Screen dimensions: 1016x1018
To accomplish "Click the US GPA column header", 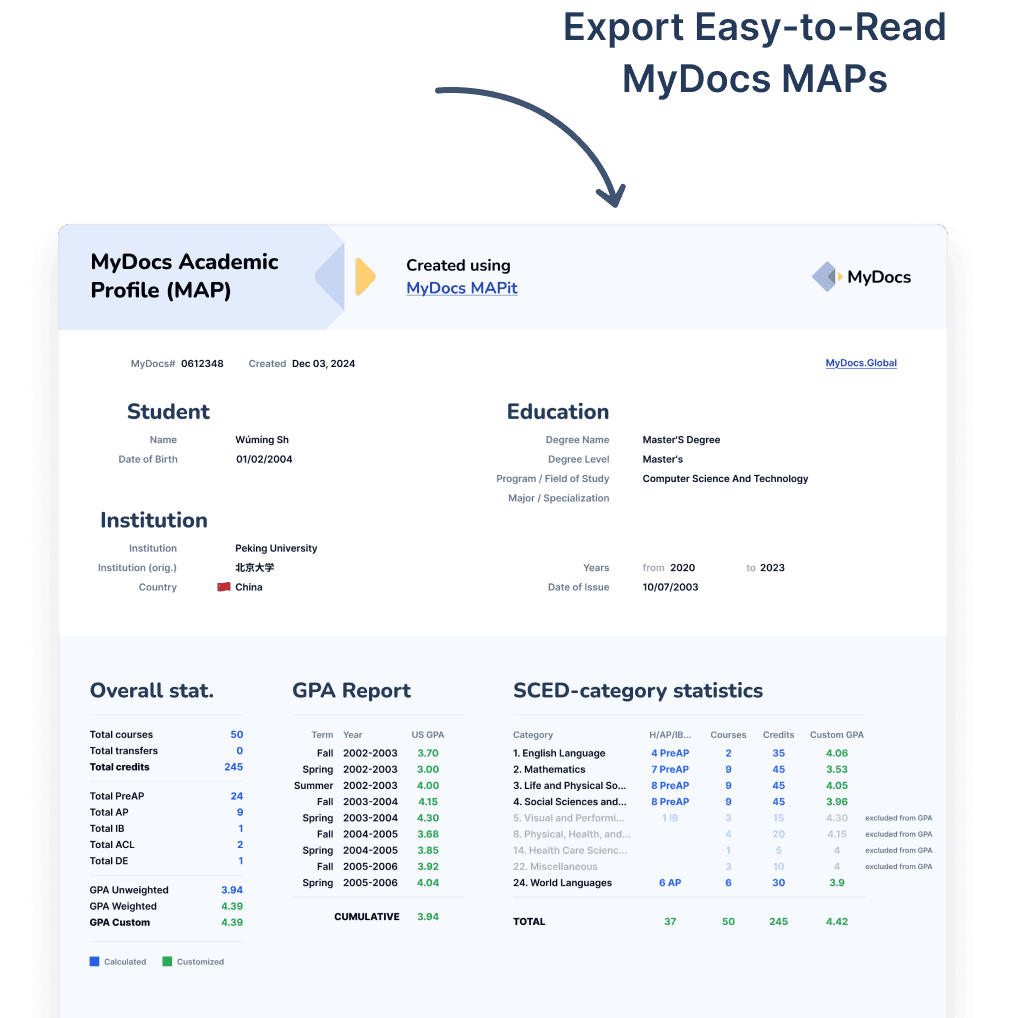I will (428, 735).
